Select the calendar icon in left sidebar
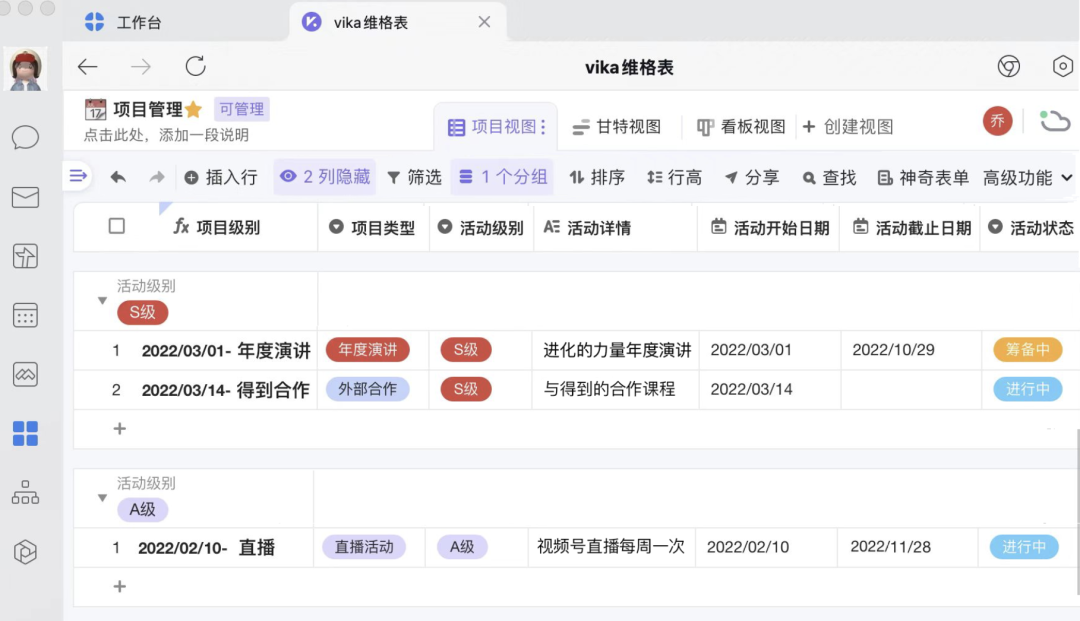The image size is (1080, 621). [26, 316]
